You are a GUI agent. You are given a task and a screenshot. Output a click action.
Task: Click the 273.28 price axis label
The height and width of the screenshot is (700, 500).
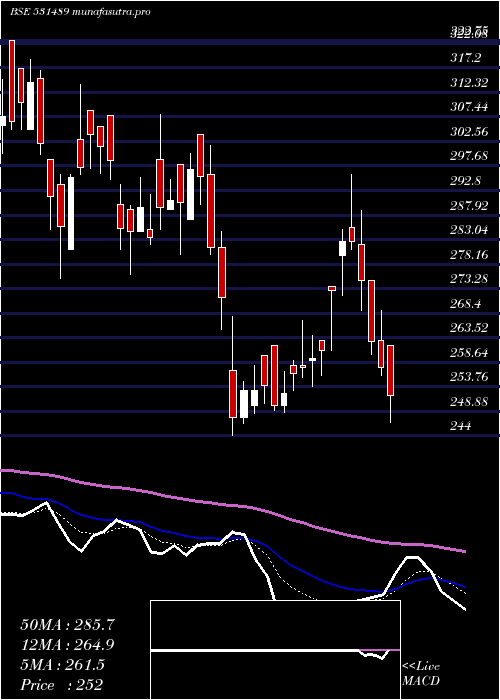tap(469, 279)
